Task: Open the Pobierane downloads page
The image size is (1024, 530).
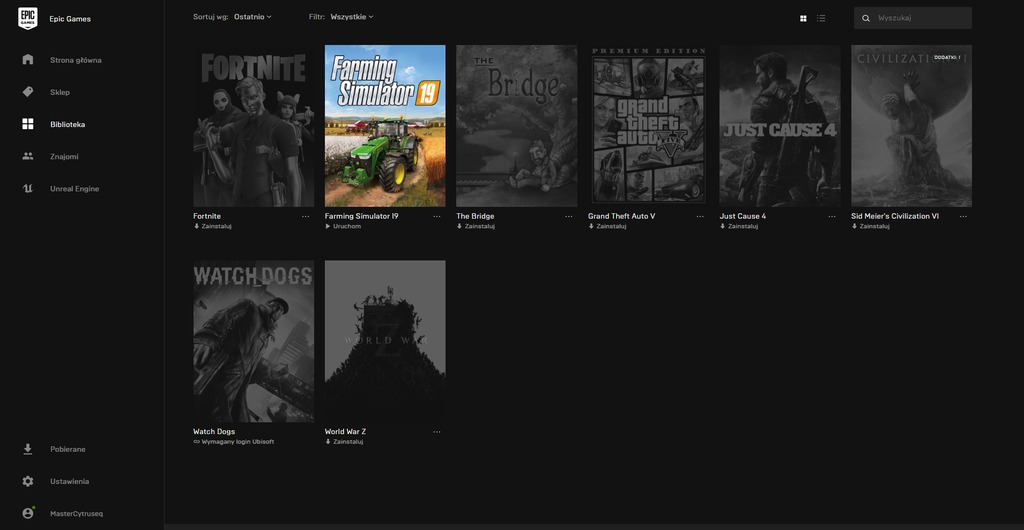Action: point(68,449)
